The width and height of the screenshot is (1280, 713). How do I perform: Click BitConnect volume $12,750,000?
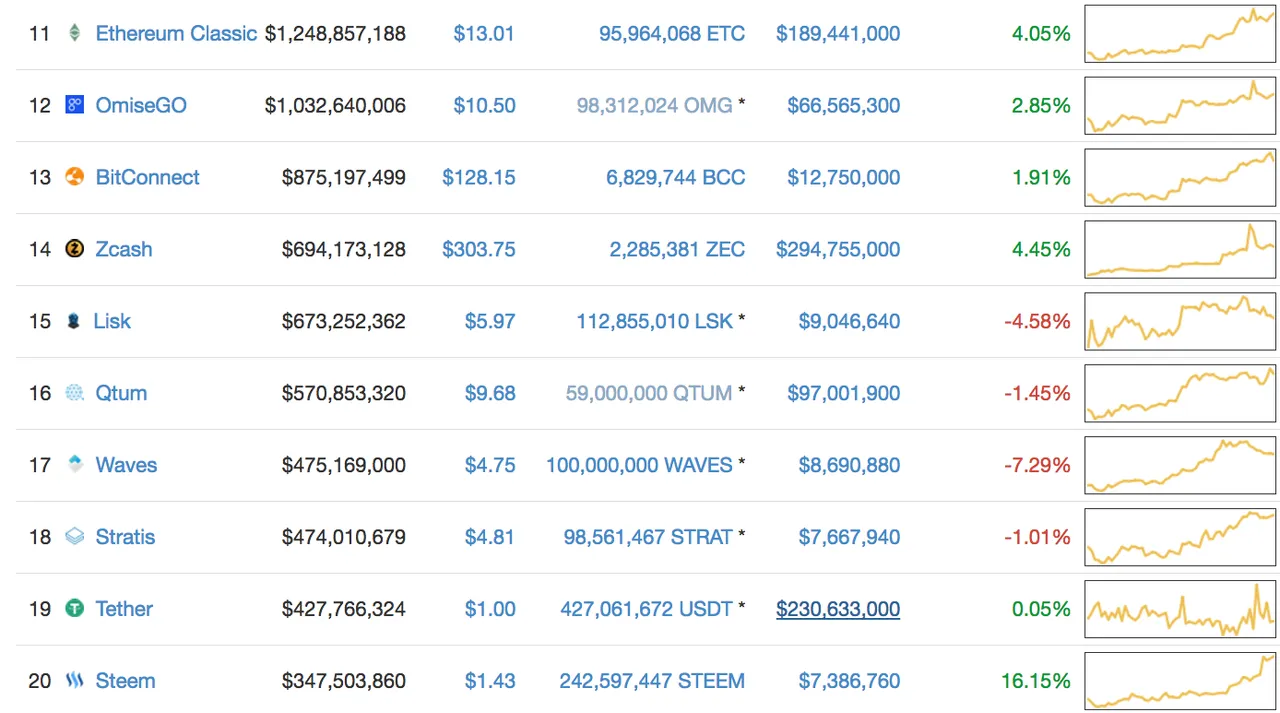click(844, 177)
